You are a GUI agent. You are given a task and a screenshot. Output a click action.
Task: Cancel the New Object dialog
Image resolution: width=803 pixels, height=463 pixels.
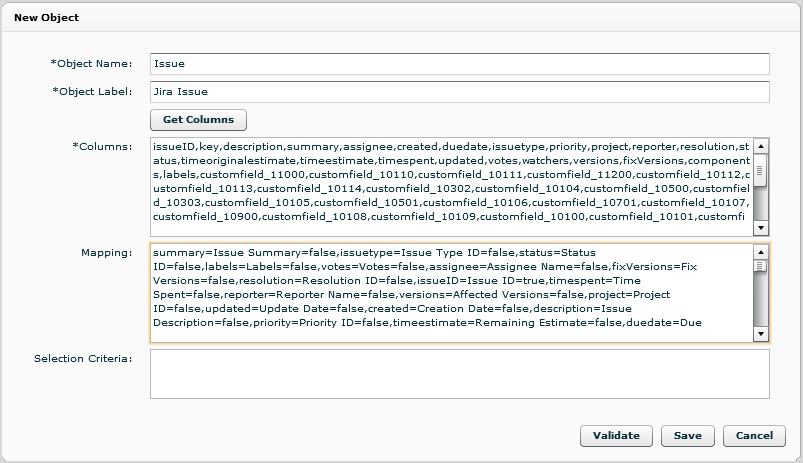[x=754, y=436]
